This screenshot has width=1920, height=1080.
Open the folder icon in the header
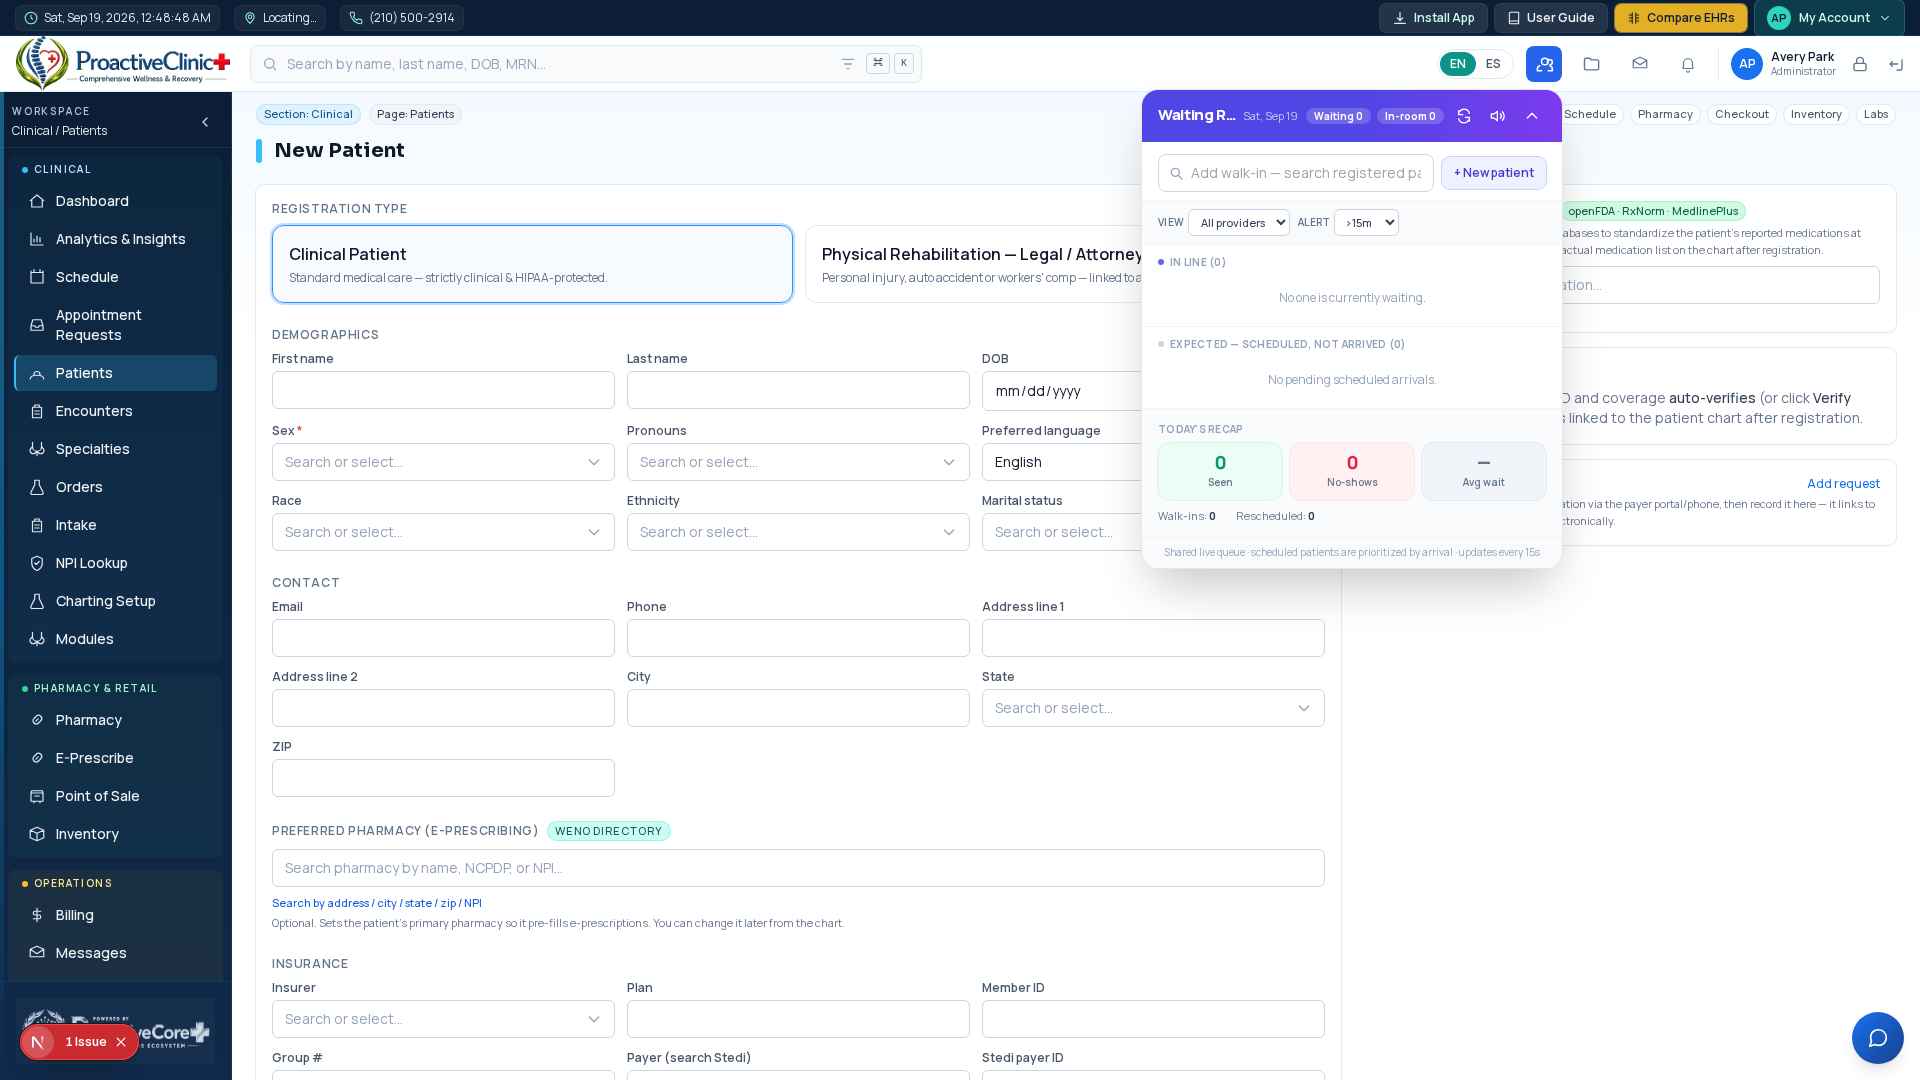coord(1592,64)
